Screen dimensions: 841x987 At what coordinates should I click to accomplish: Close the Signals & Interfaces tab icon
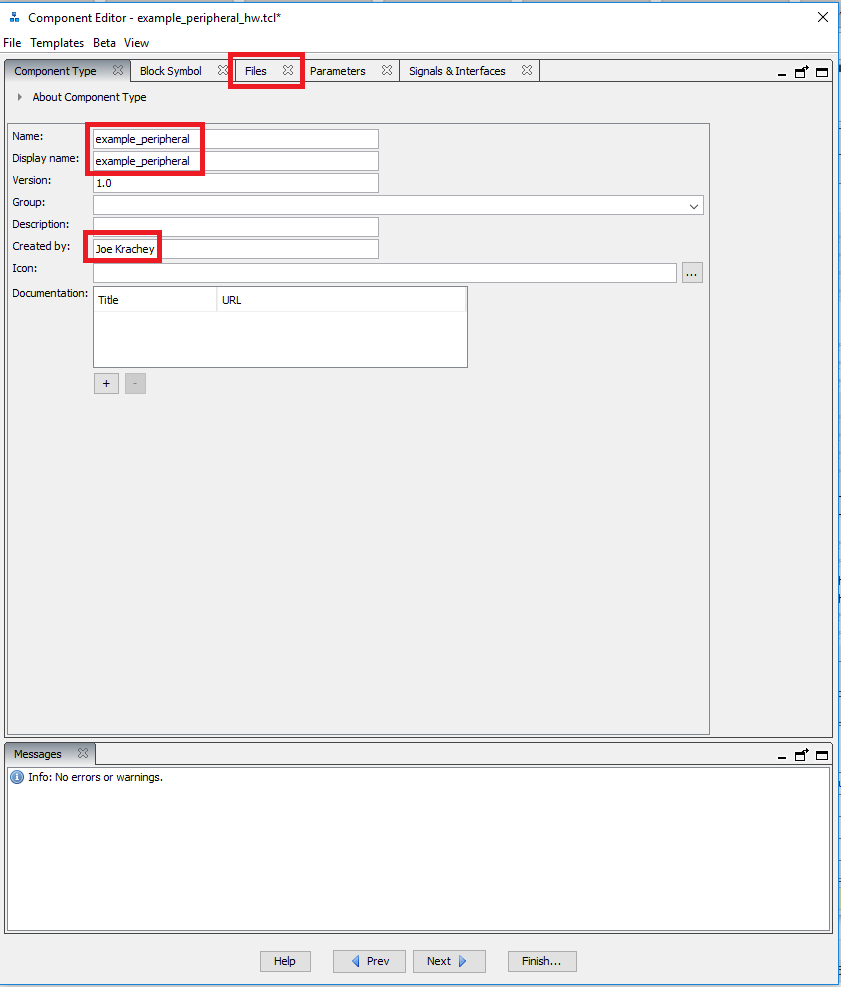527,71
